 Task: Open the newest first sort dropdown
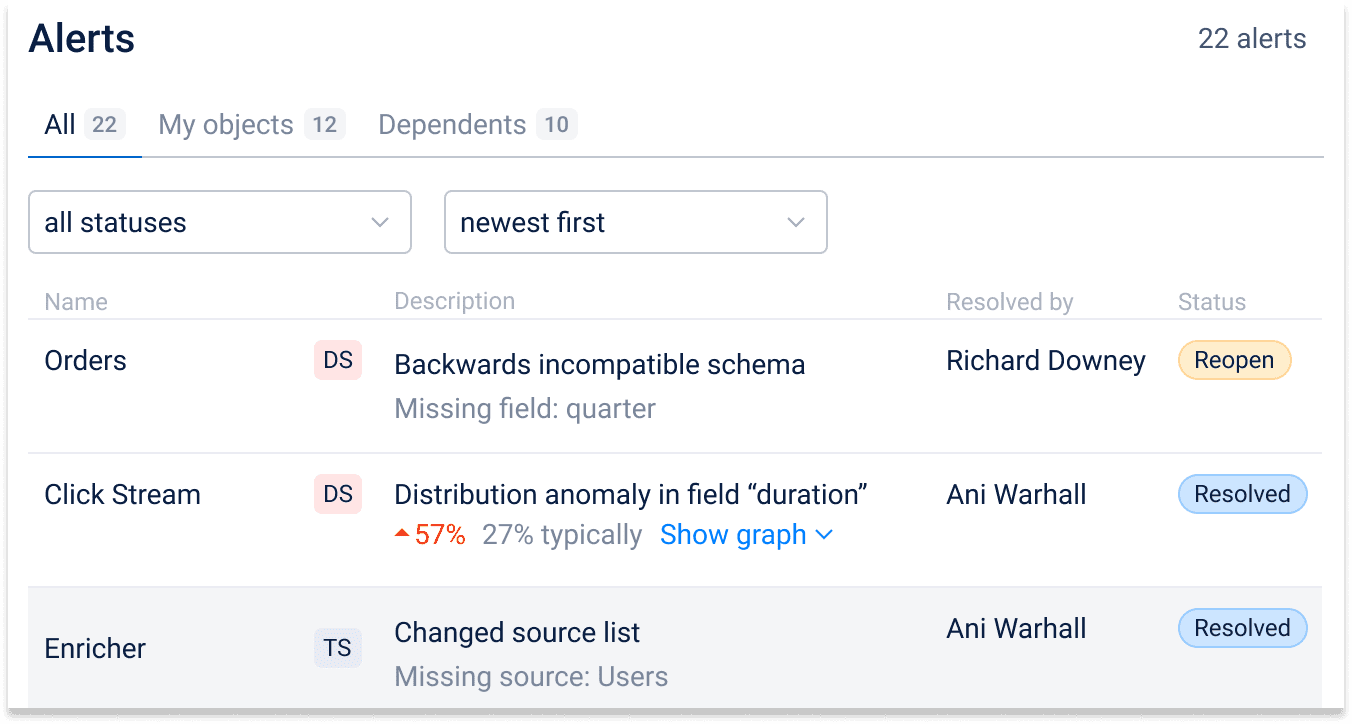pyautogui.click(x=635, y=222)
